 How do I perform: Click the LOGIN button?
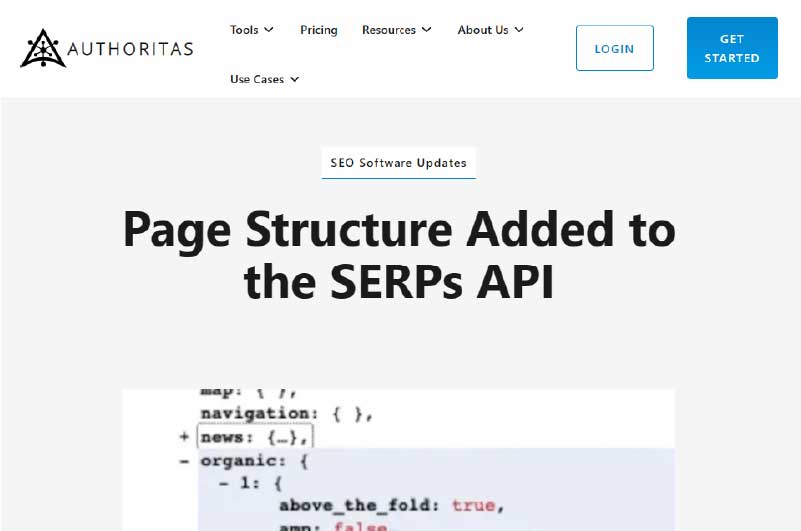click(x=615, y=48)
